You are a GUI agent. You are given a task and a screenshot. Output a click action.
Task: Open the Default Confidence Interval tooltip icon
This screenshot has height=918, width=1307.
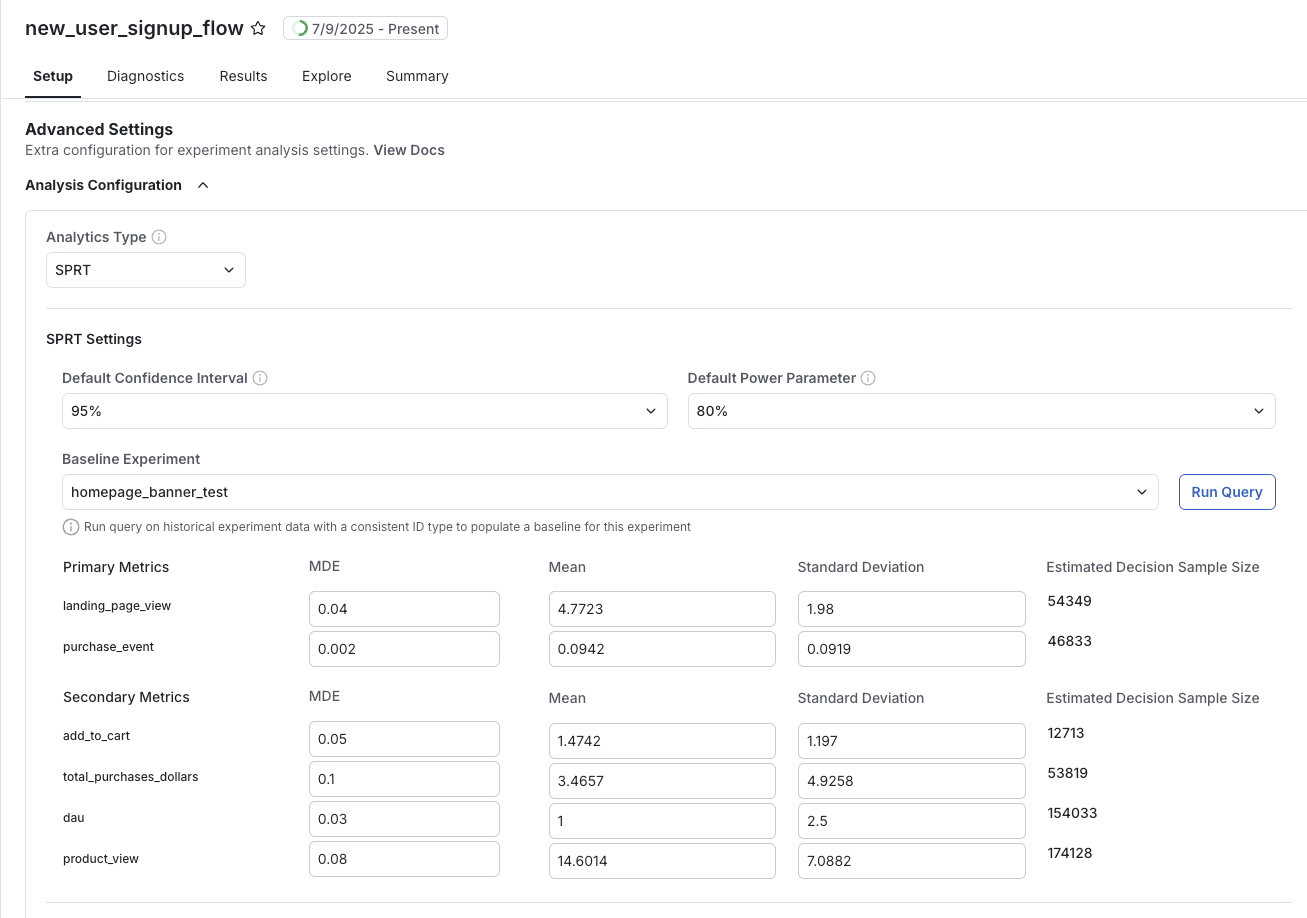click(x=260, y=378)
